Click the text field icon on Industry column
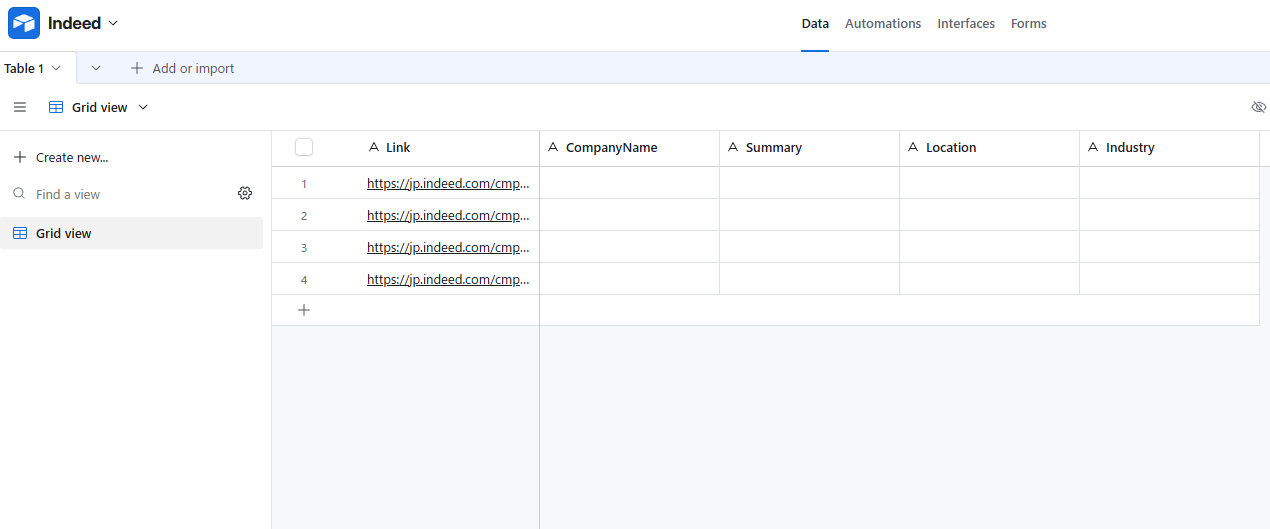Screen dimensions: 1270x529 click(1093, 147)
